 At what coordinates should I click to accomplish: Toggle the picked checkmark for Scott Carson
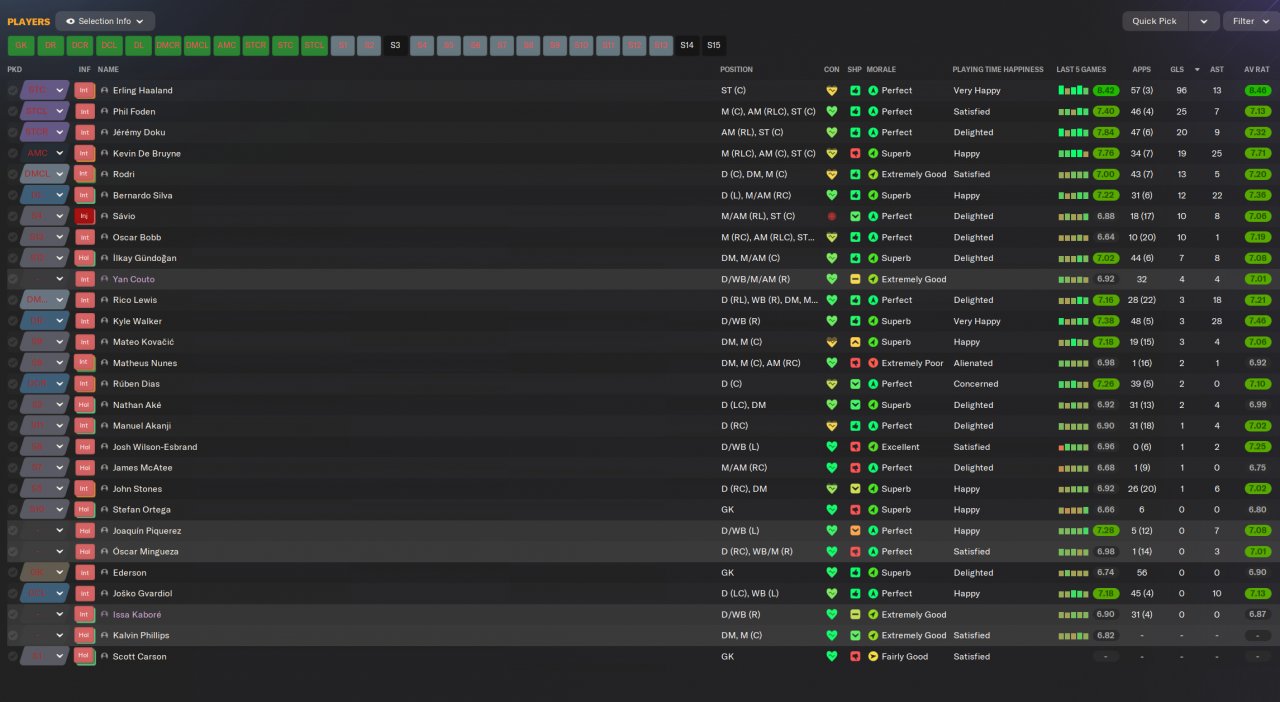pos(13,657)
